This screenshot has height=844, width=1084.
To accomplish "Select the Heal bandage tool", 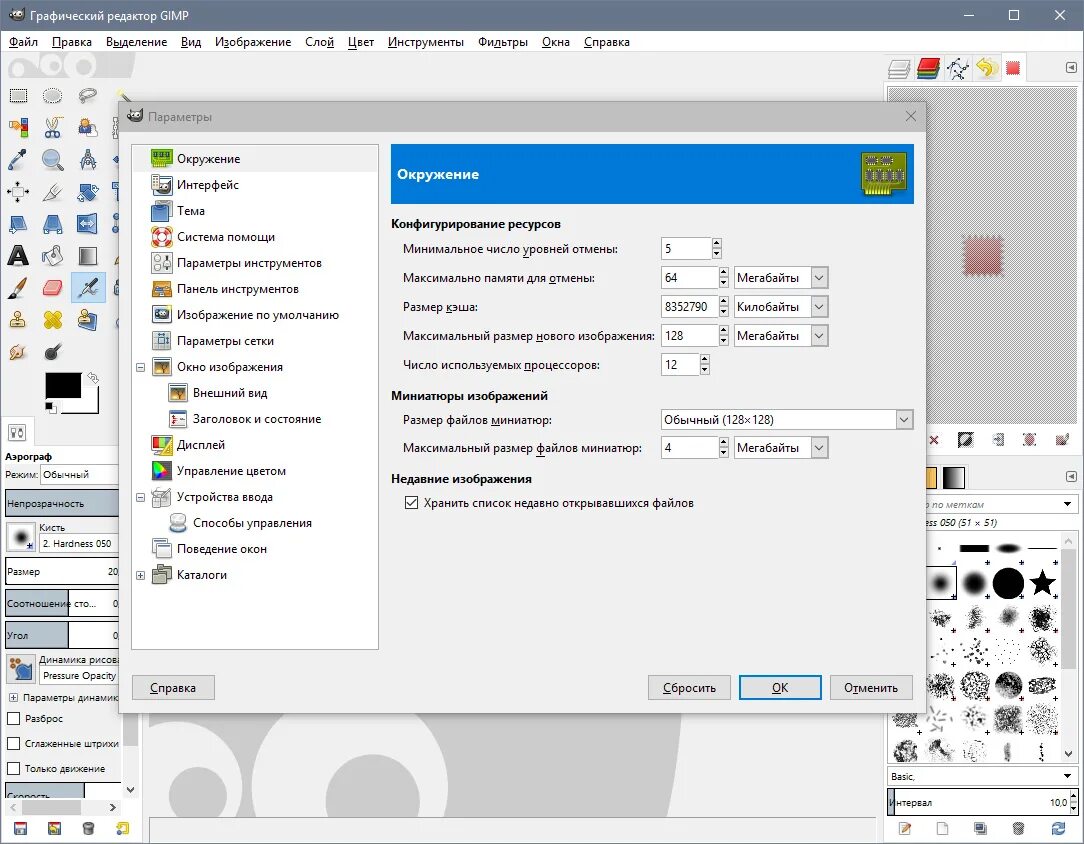I will point(53,319).
